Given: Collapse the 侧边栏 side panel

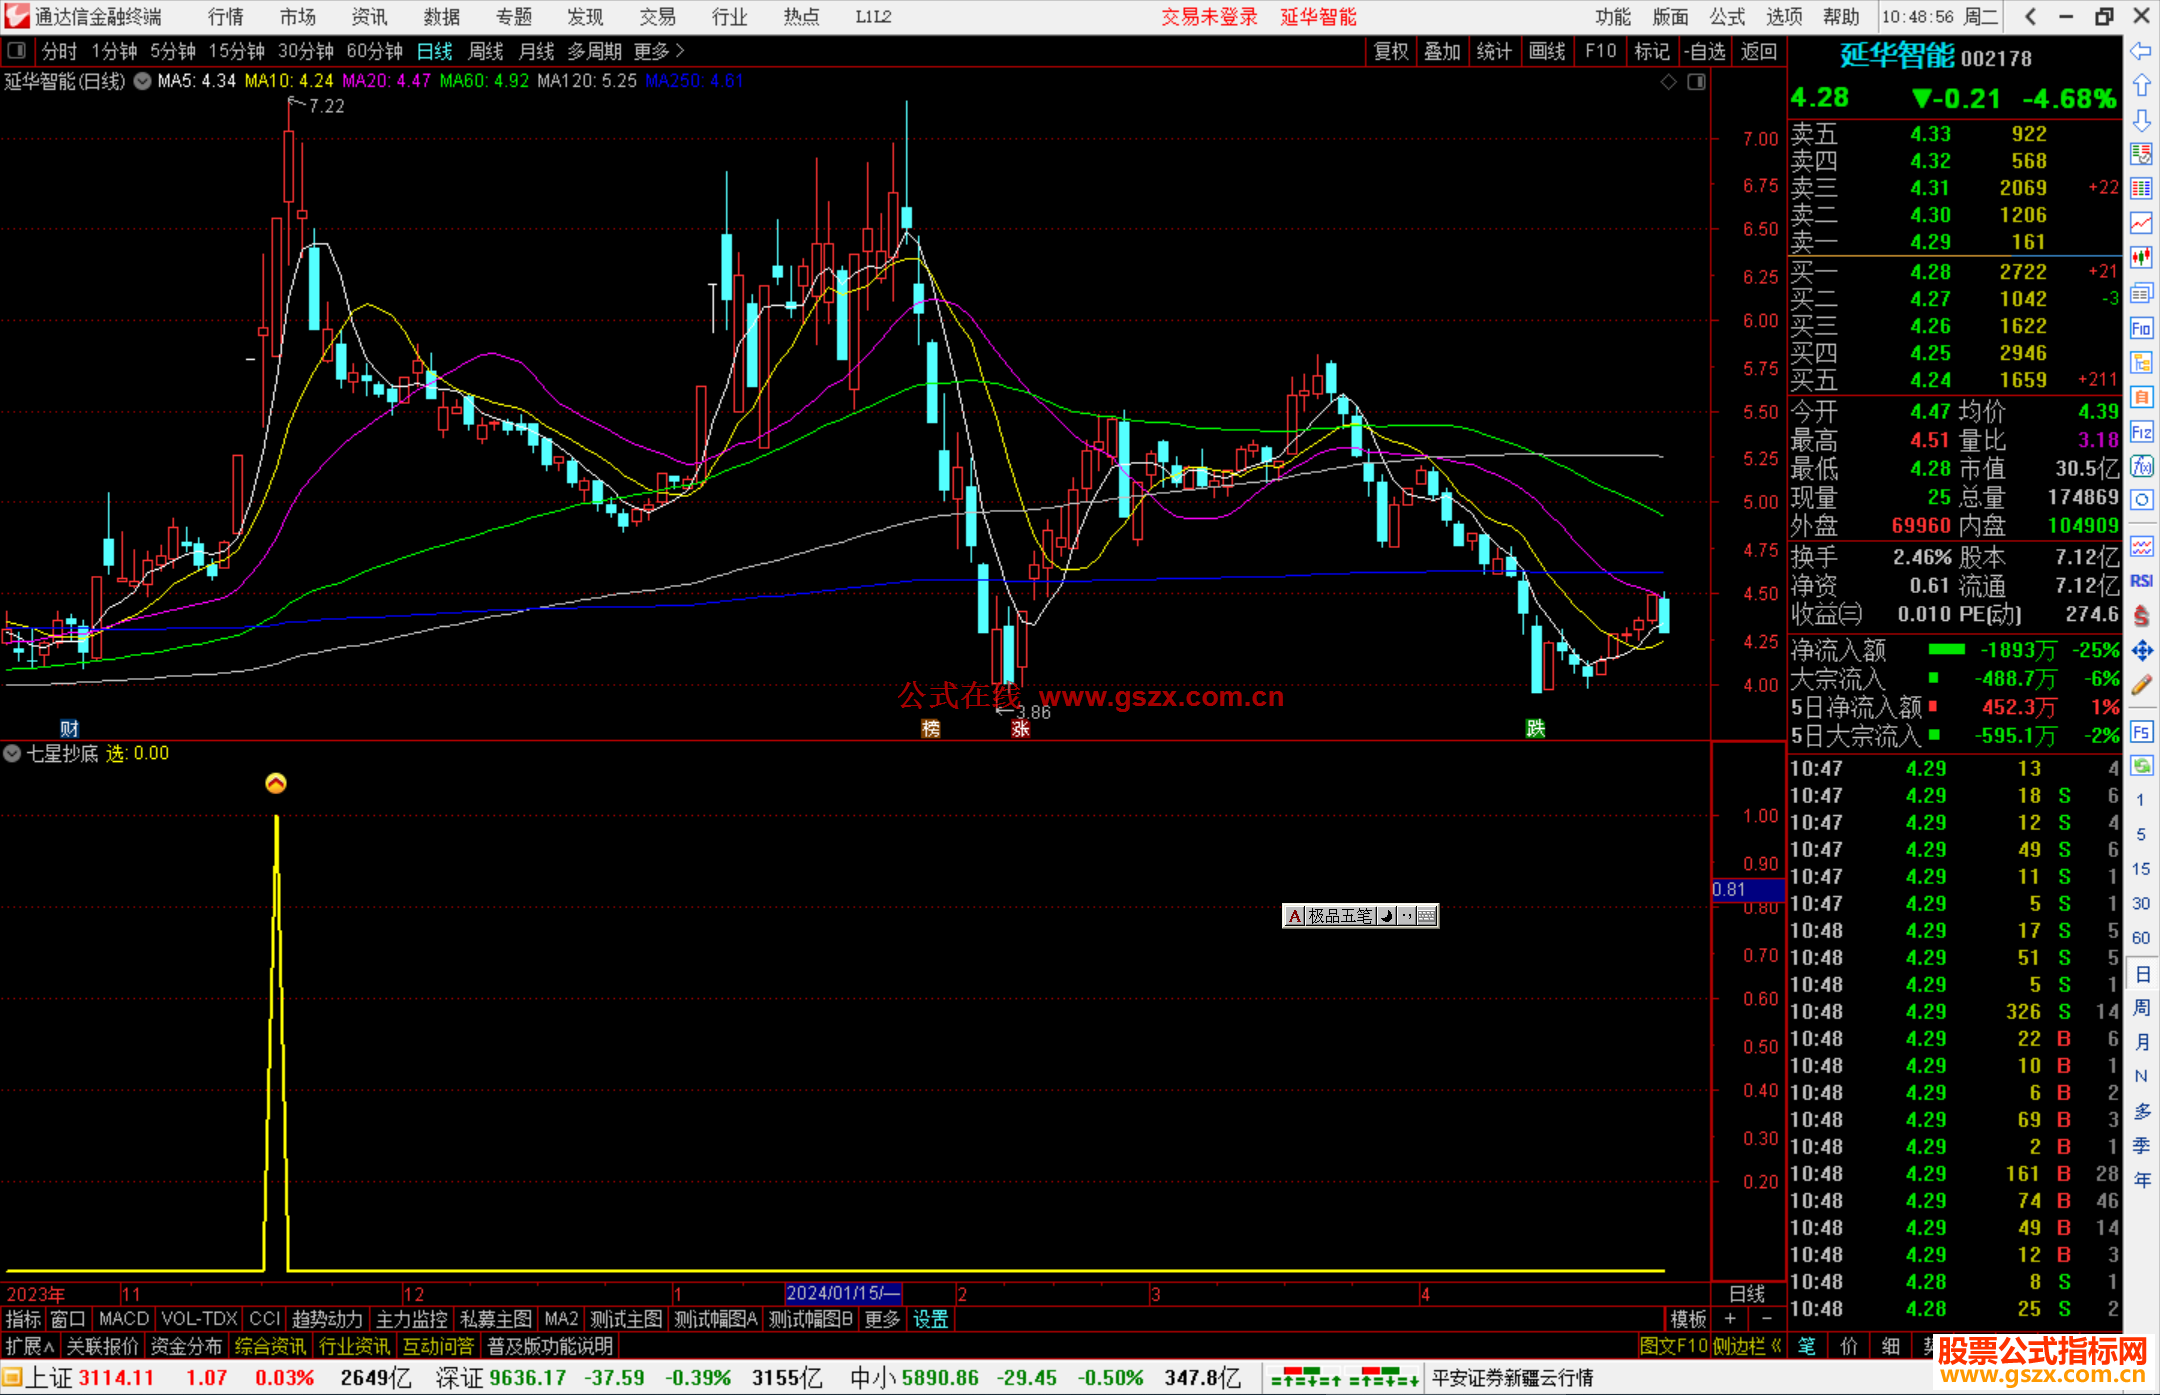Looking at the screenshot, I should pyautogui.click(x=1747, y=1346).
